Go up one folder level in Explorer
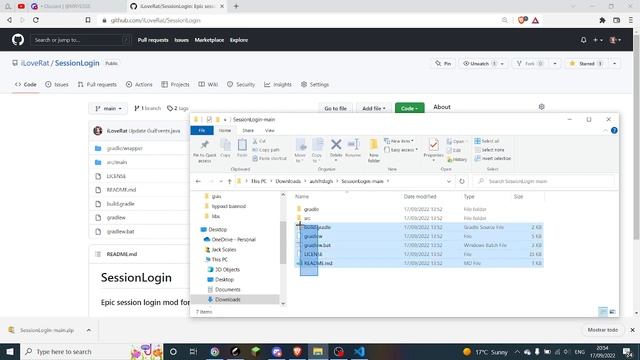Screen dimensions: 640x360 click(x=229, y=181)
